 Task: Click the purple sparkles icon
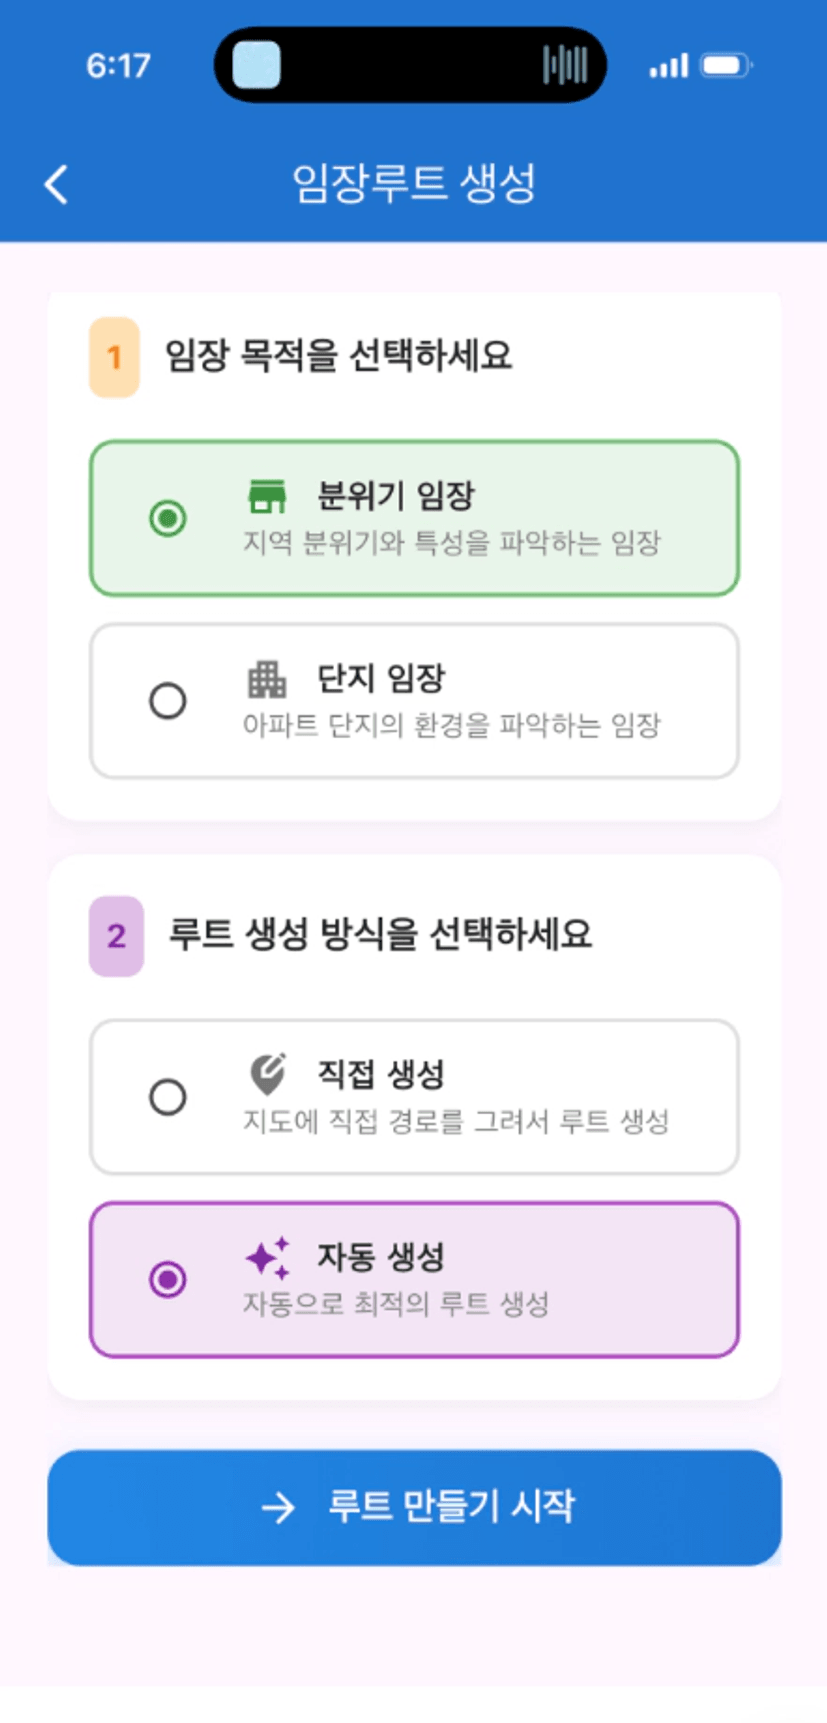(268, 1258)
